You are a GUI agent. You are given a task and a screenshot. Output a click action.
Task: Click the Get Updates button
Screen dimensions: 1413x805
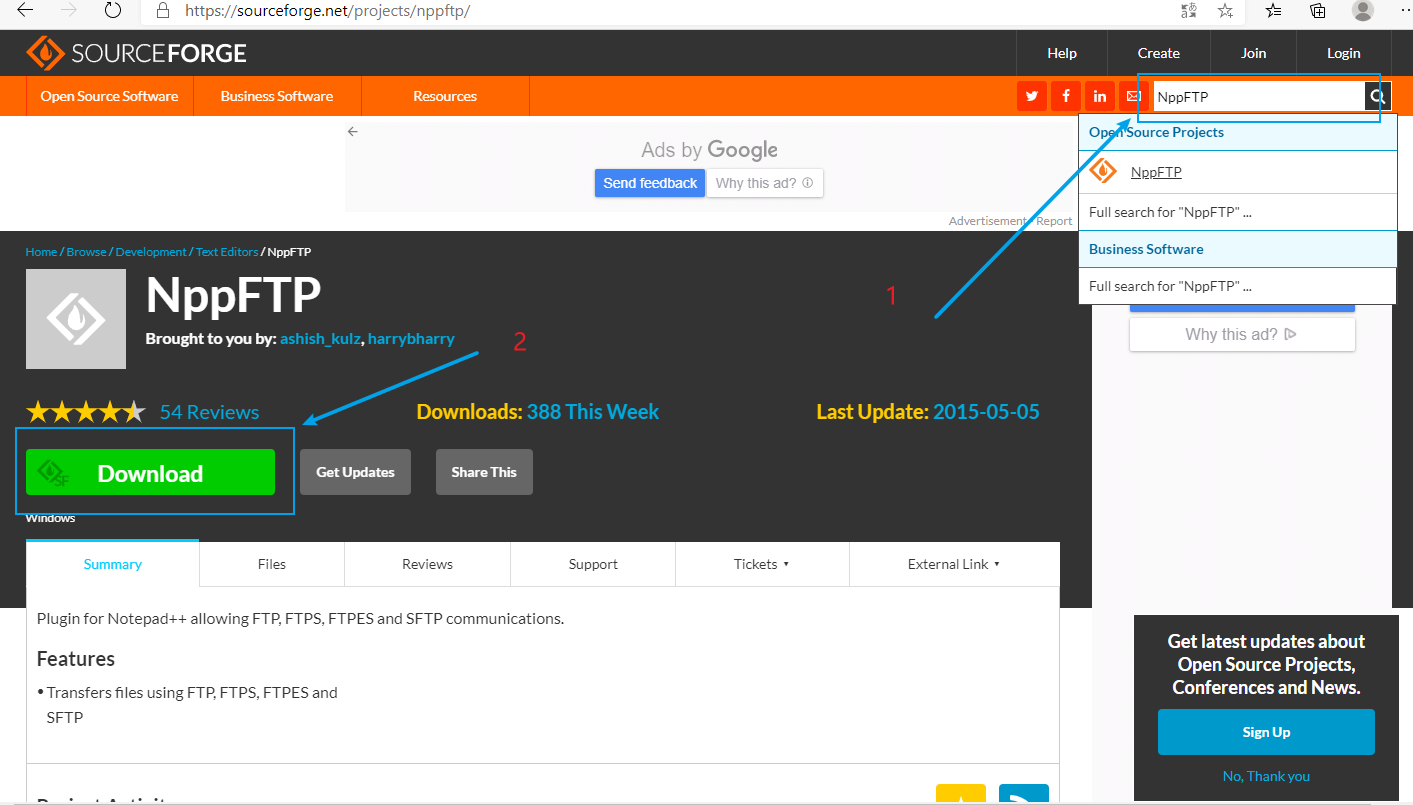(355, 472)
